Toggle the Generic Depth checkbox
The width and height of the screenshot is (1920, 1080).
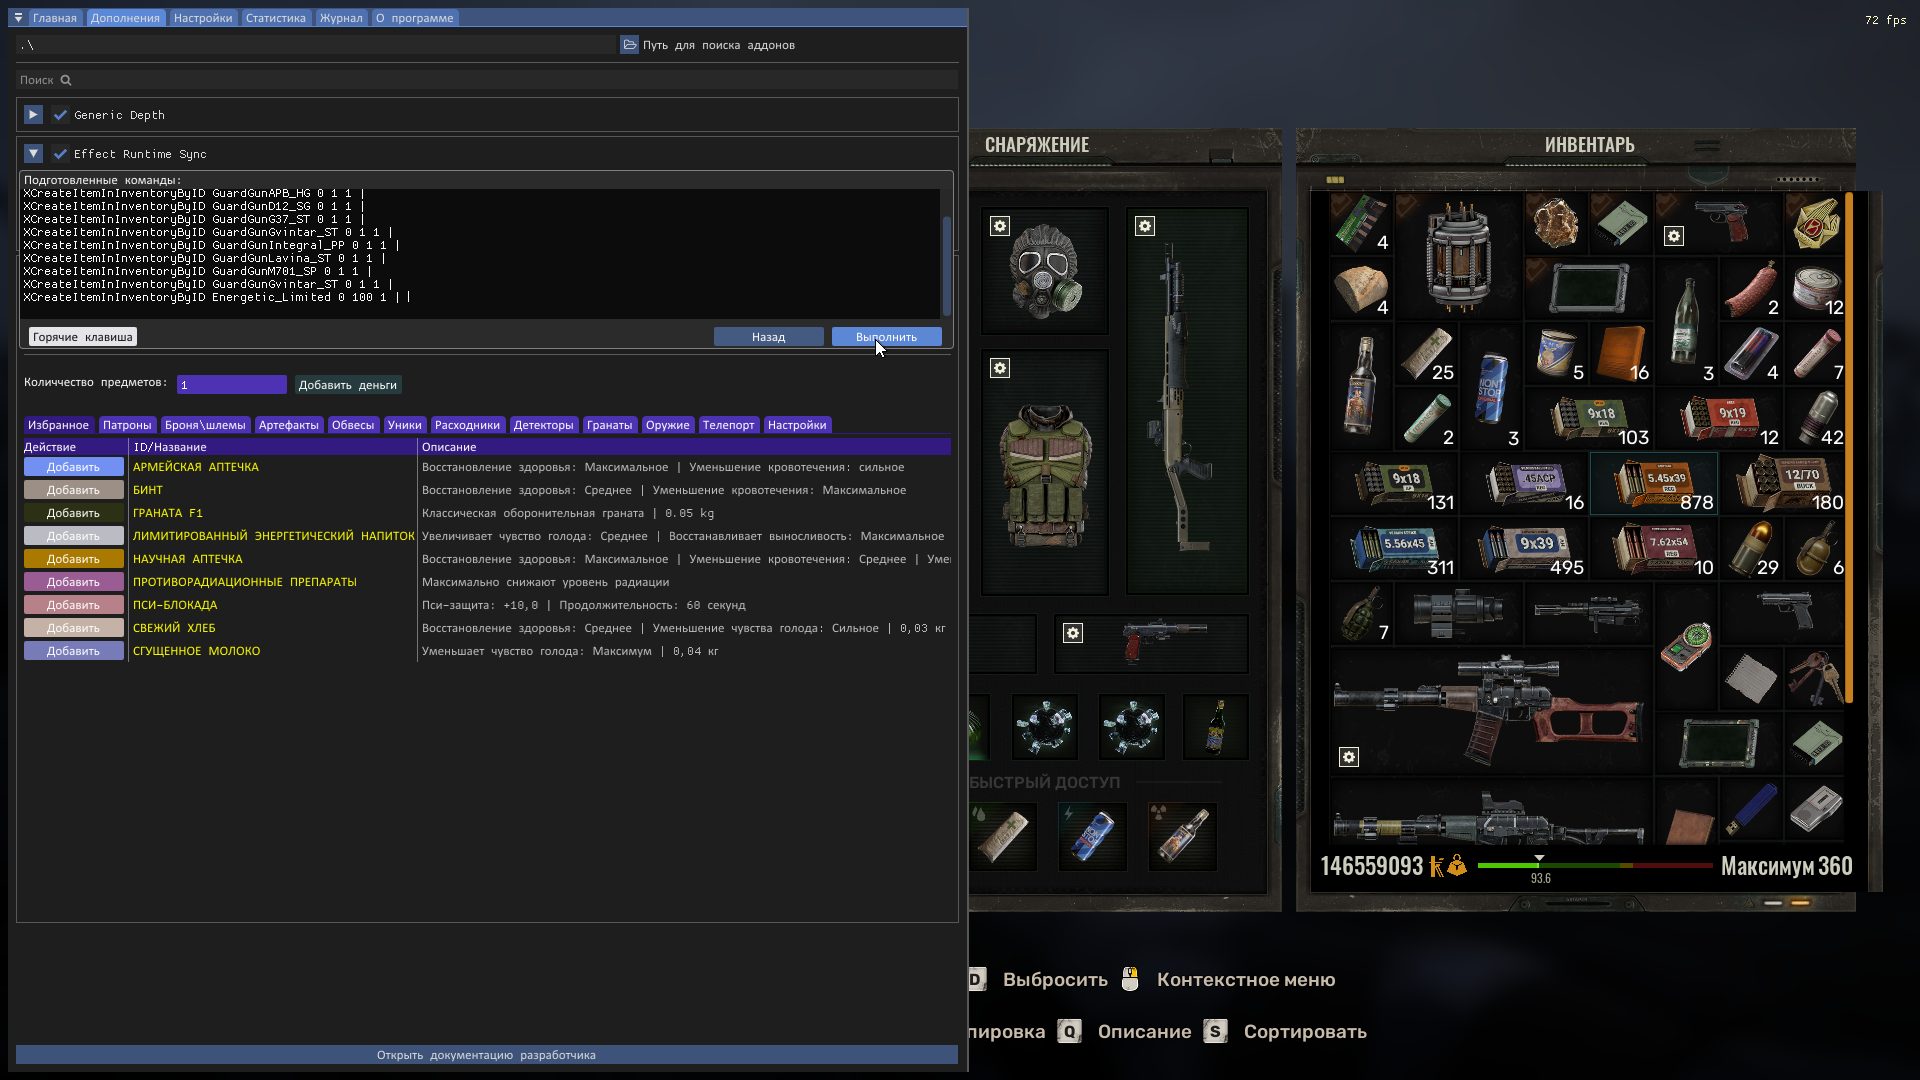60,114
